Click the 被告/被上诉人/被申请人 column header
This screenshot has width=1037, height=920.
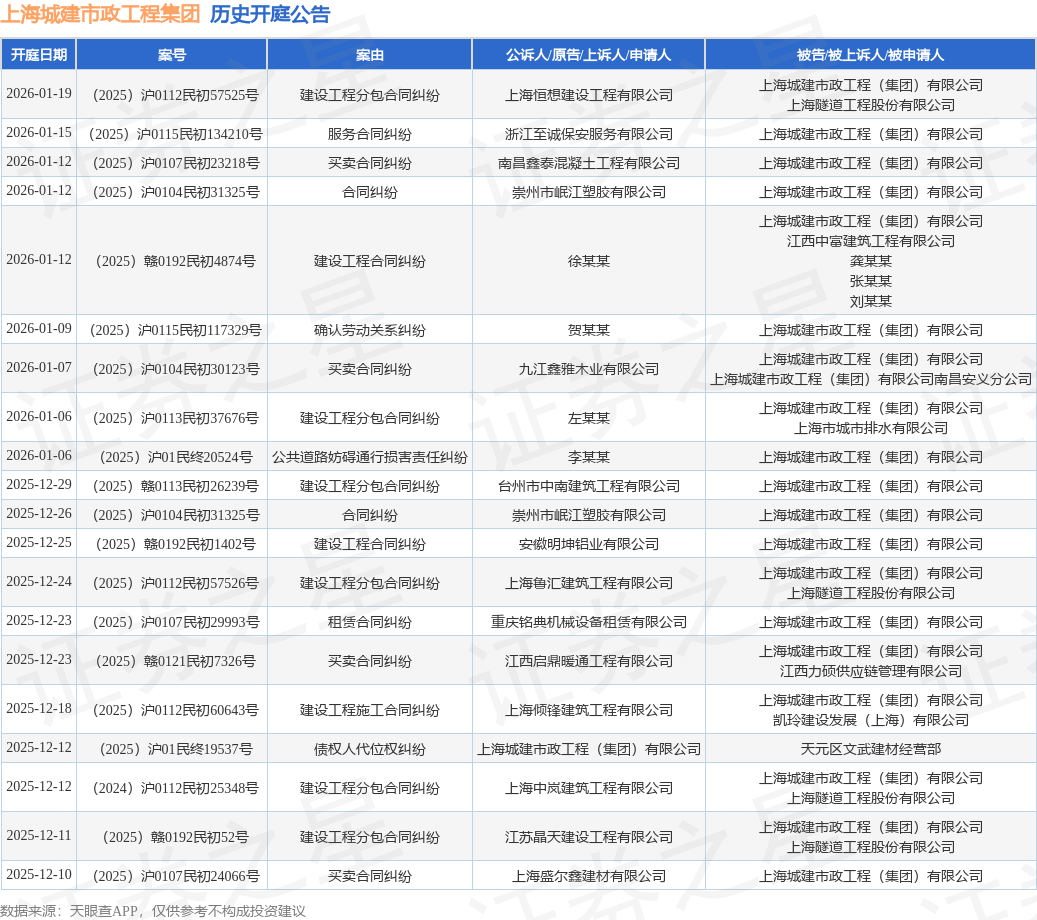(x=870, y=55)
